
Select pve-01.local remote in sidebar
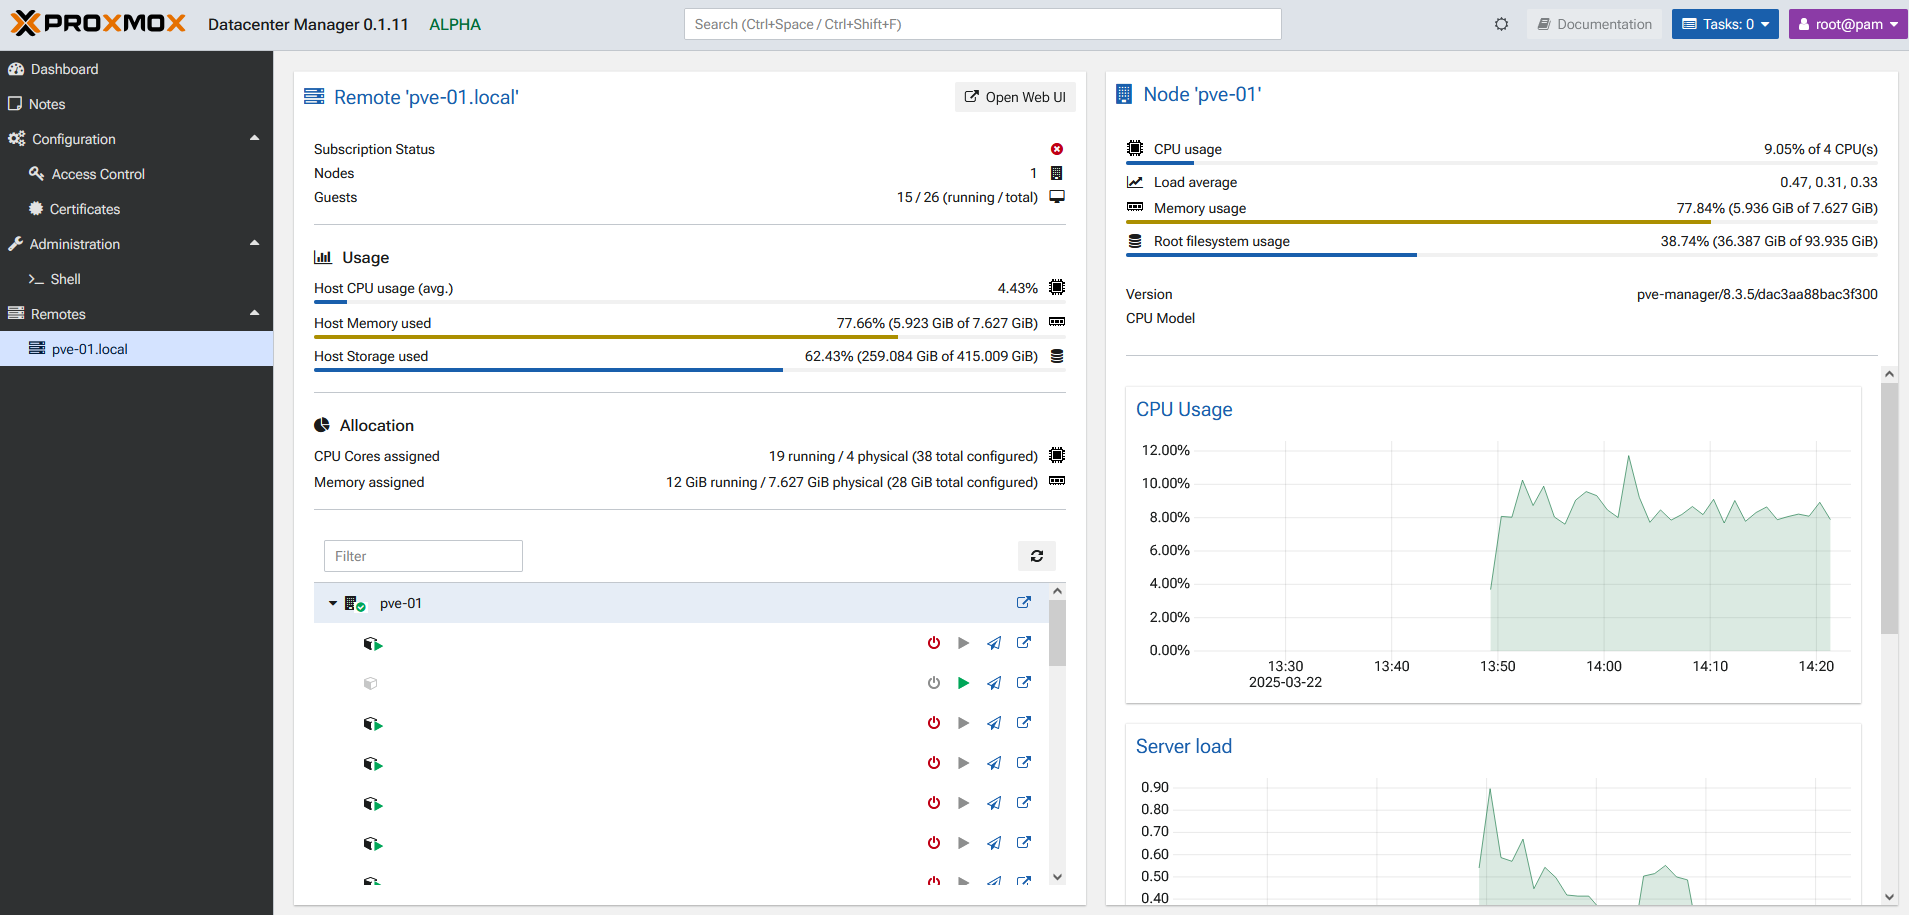[x=136, y=349]
